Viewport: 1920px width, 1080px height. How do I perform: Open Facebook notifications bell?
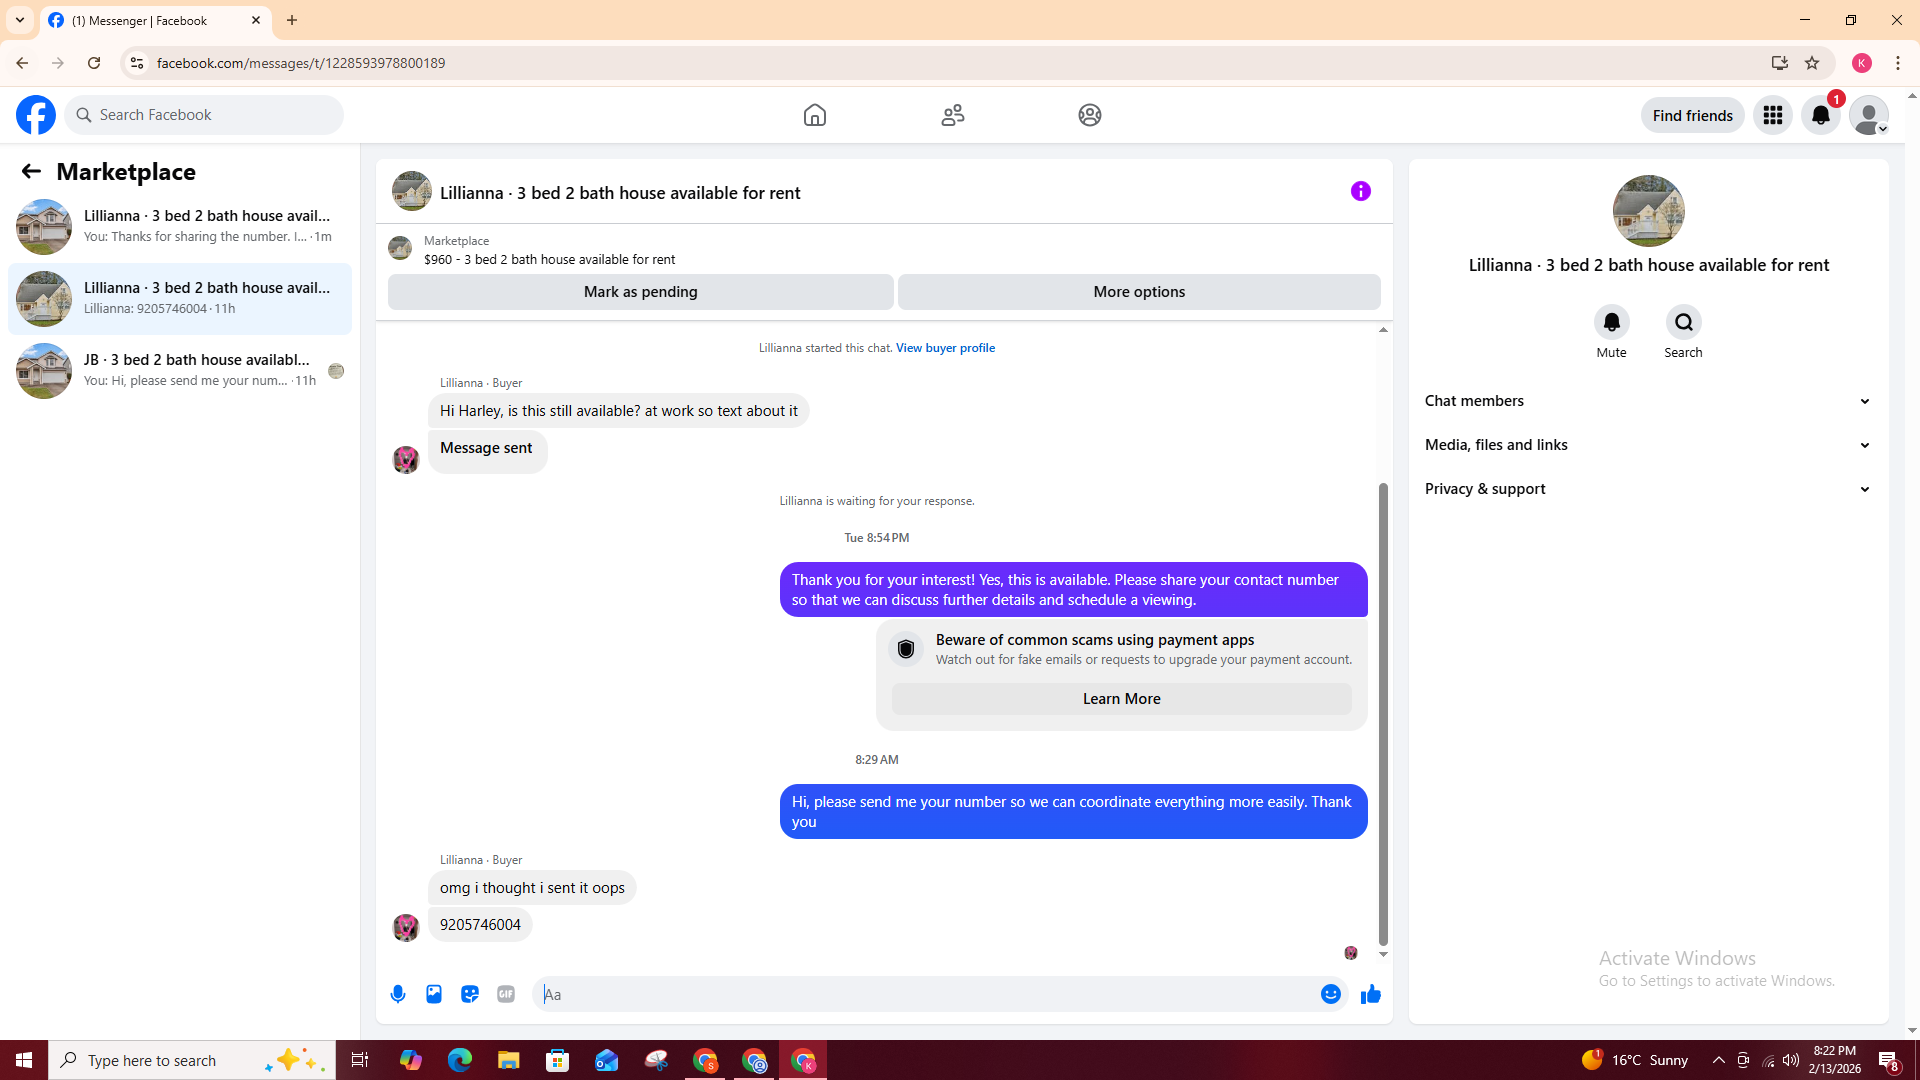pyautogui.click(x=1820, y=115)
